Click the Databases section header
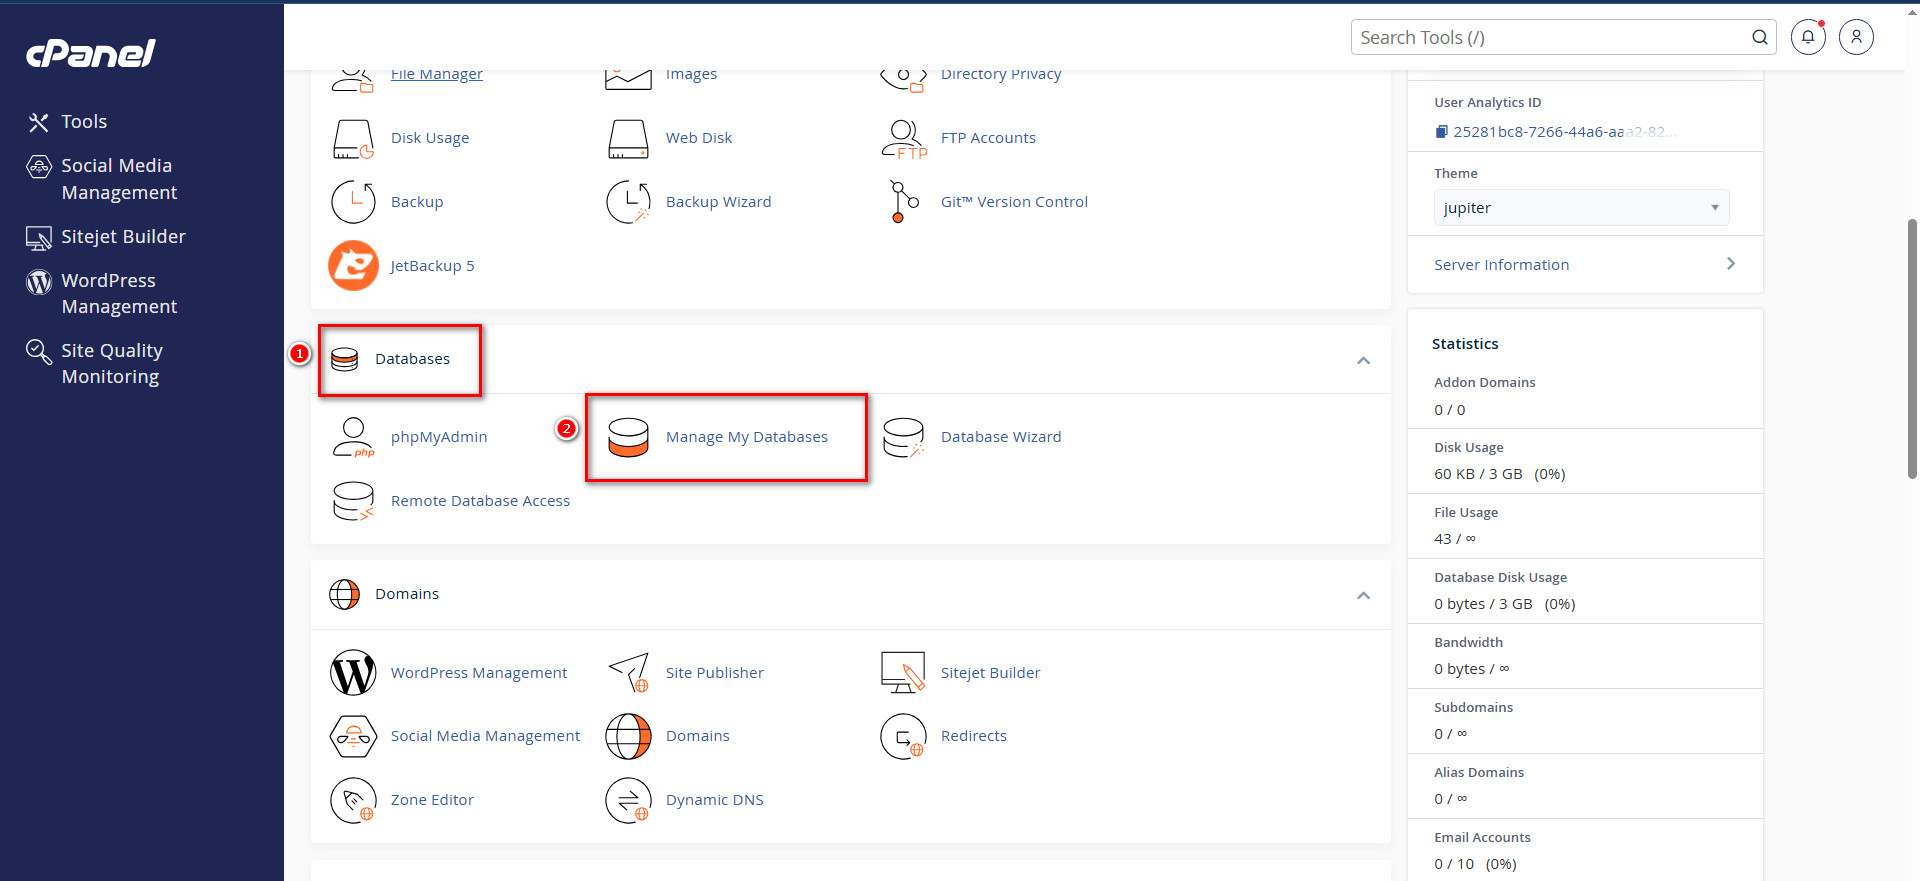This screenshot has height=881, width=1920. point(412,359)
